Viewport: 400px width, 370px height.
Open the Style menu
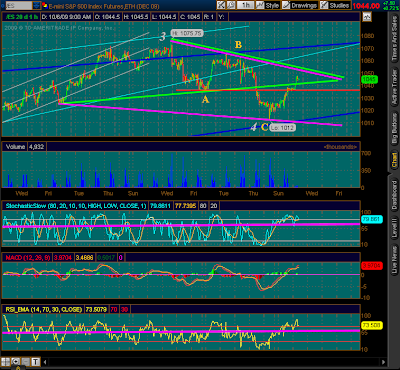pos(268,5)
